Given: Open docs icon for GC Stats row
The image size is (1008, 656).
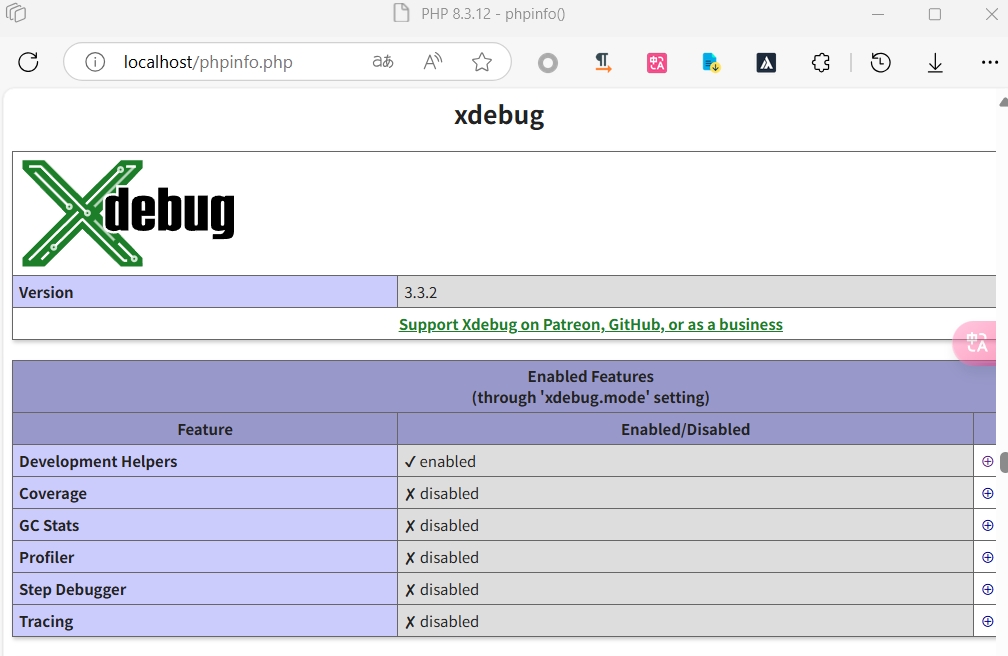Looking at the screenshot, I should pyautogui.click(x=987, y=525).
